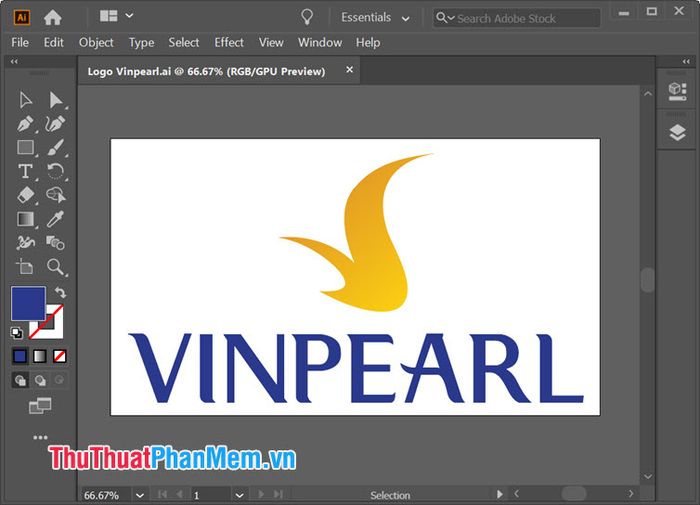This screenshot has height=505, width=700.
Task: Enable Draw Inside mode
Action: click(x=59, y=380)
